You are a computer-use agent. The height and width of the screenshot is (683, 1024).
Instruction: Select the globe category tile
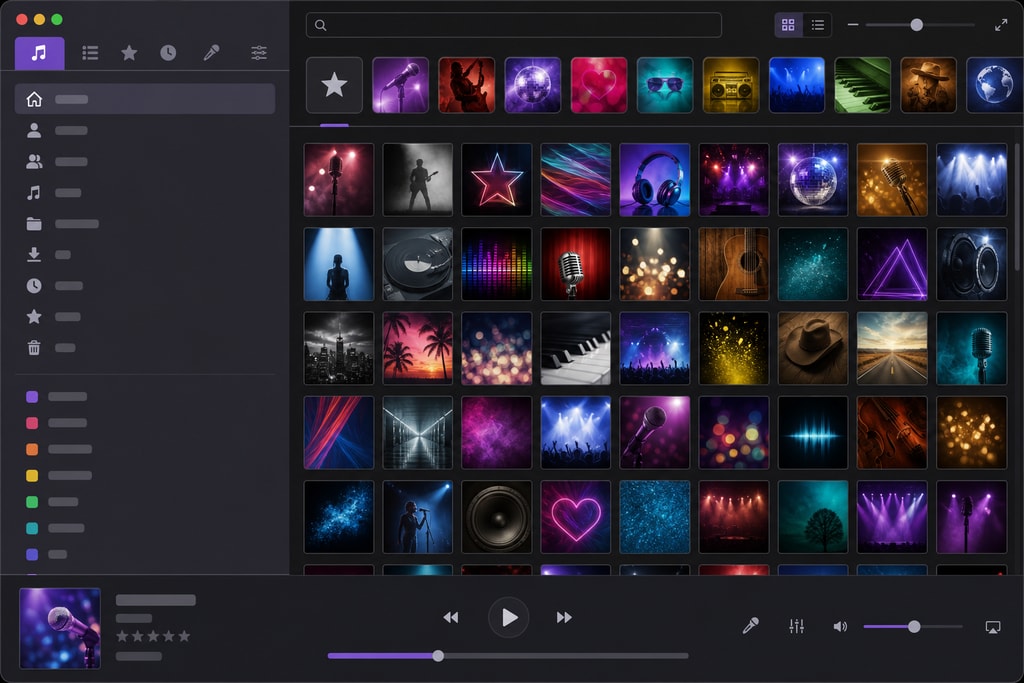(x=995, y=85)
